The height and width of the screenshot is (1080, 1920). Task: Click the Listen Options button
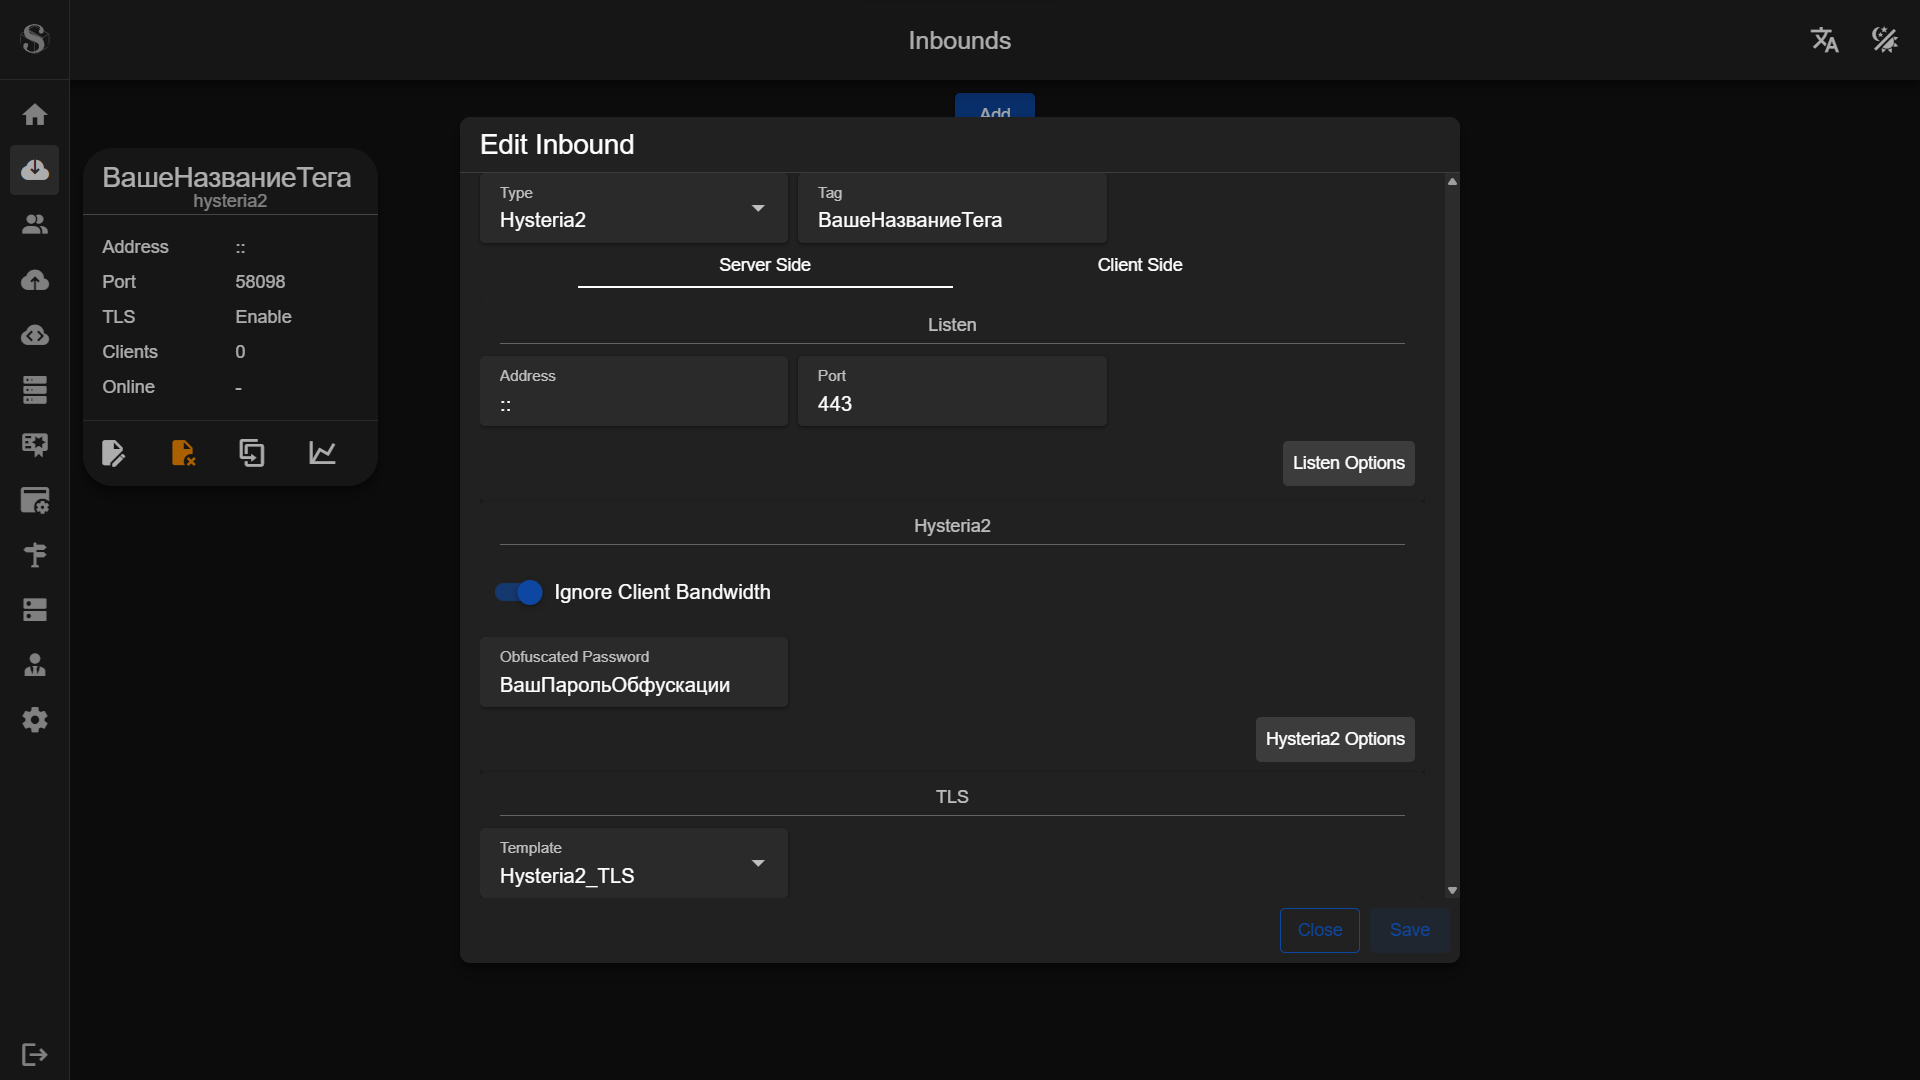click(1348, 463)
